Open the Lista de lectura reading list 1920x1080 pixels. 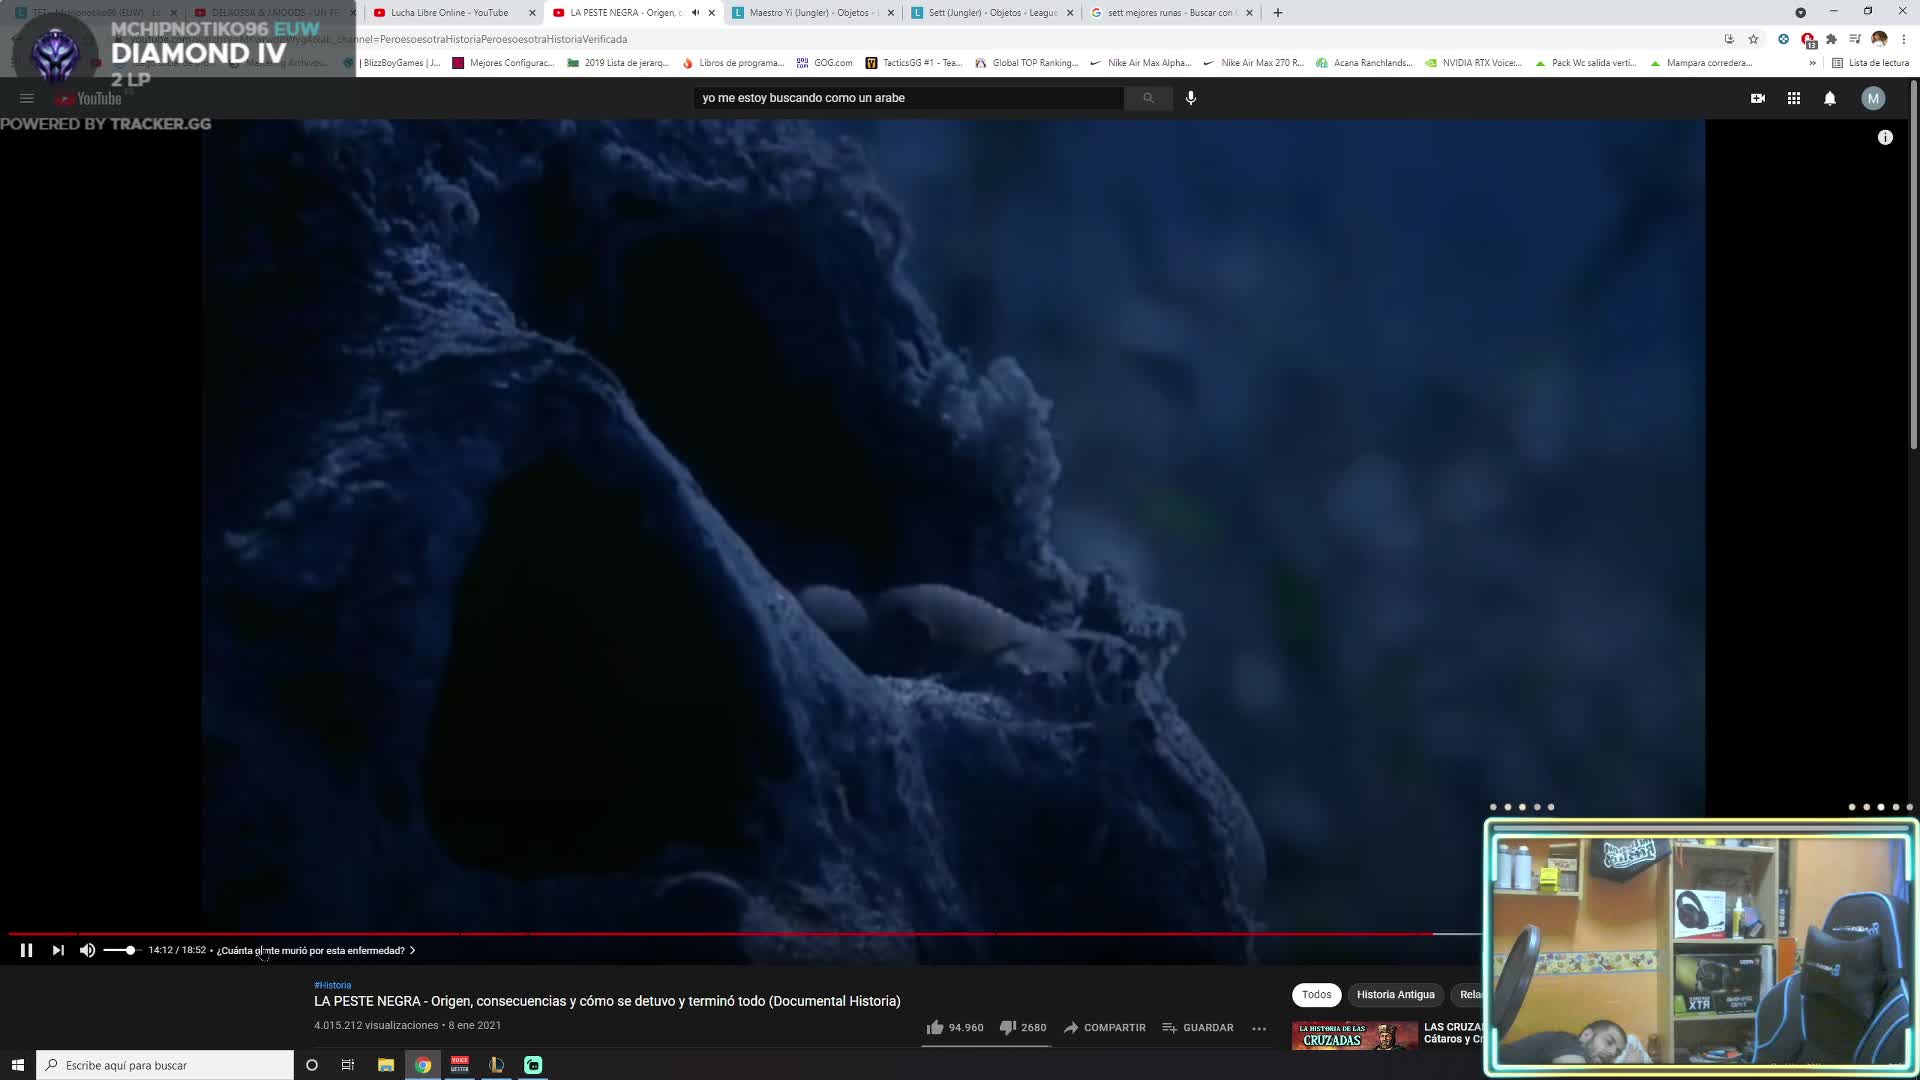[1870, 63]
